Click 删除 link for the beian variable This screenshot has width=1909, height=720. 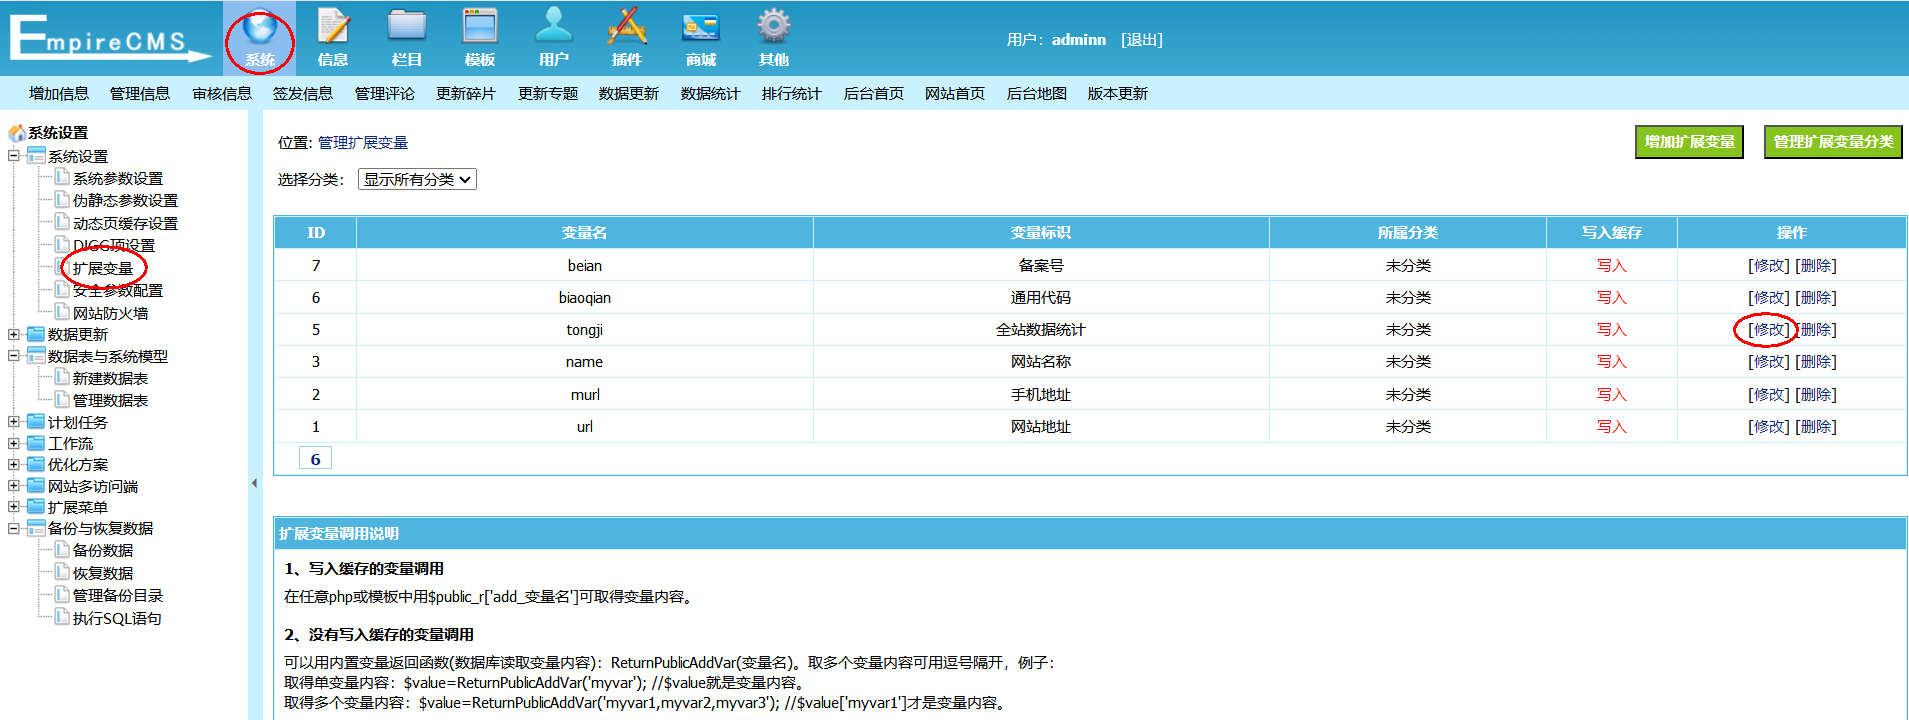tap(1816, 266)
